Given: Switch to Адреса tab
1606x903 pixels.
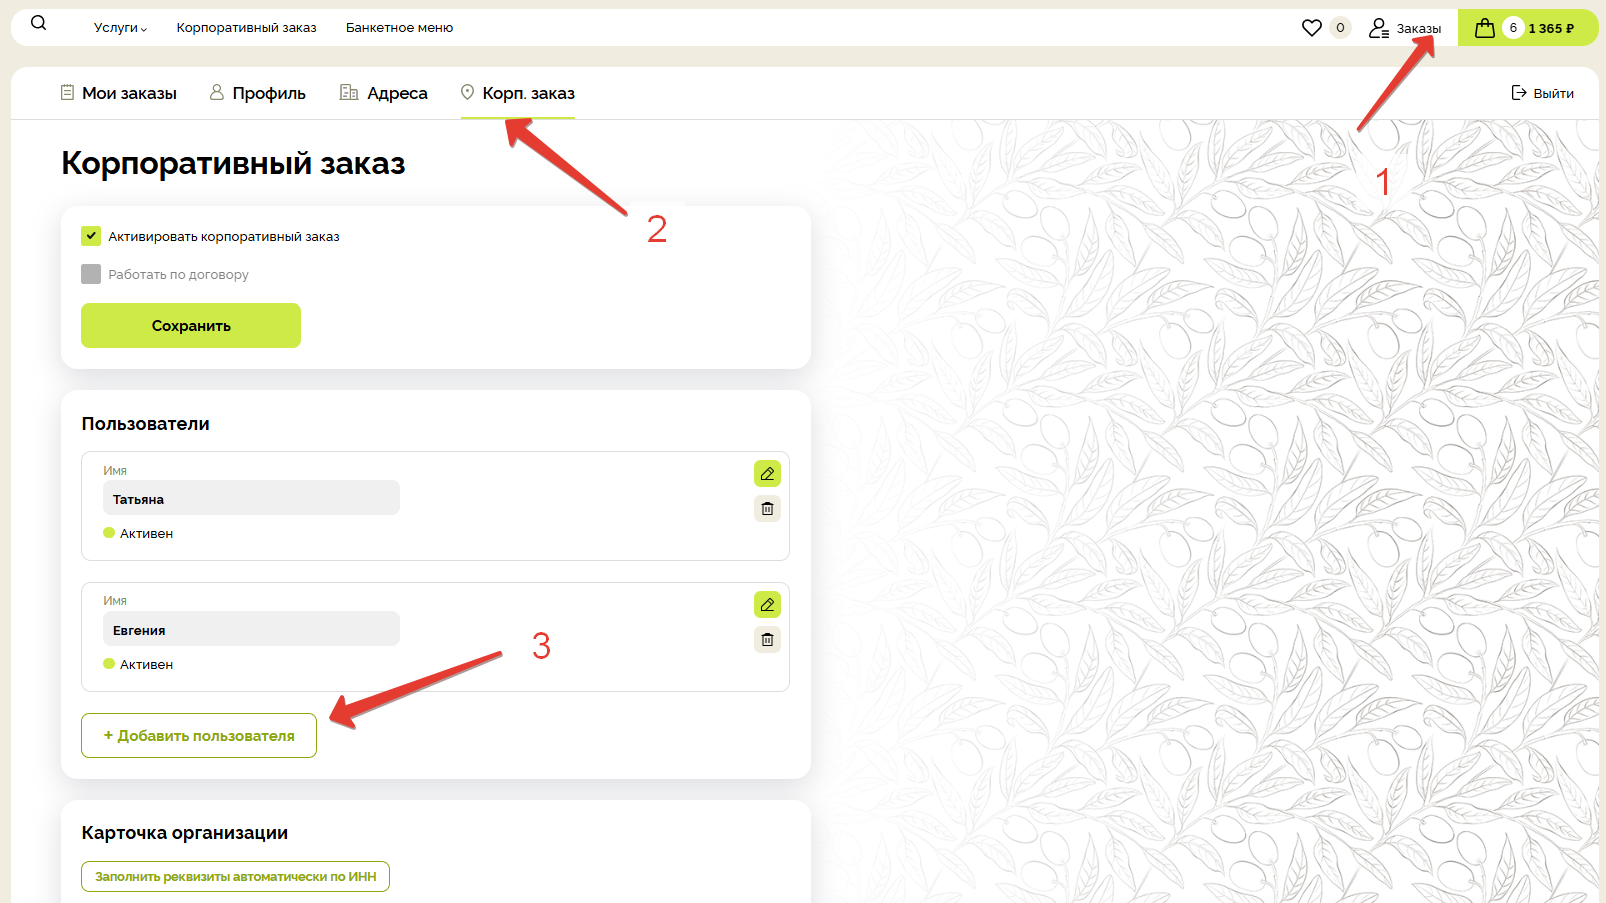Looking at the screenshot, I should (384, 93).
